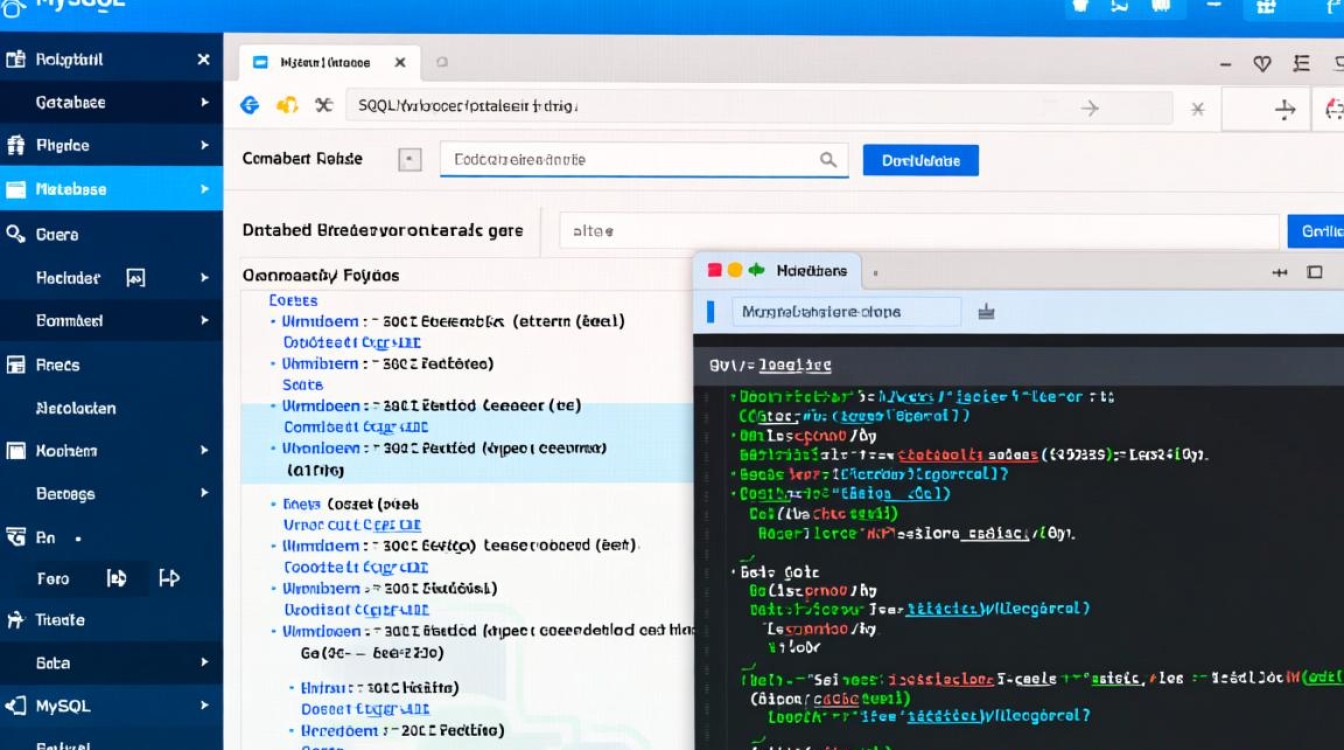Viewport: 1344px width, 750px height.
Task: Switch to the Hodcdbens tab in dark window
Action: point(811,270)
